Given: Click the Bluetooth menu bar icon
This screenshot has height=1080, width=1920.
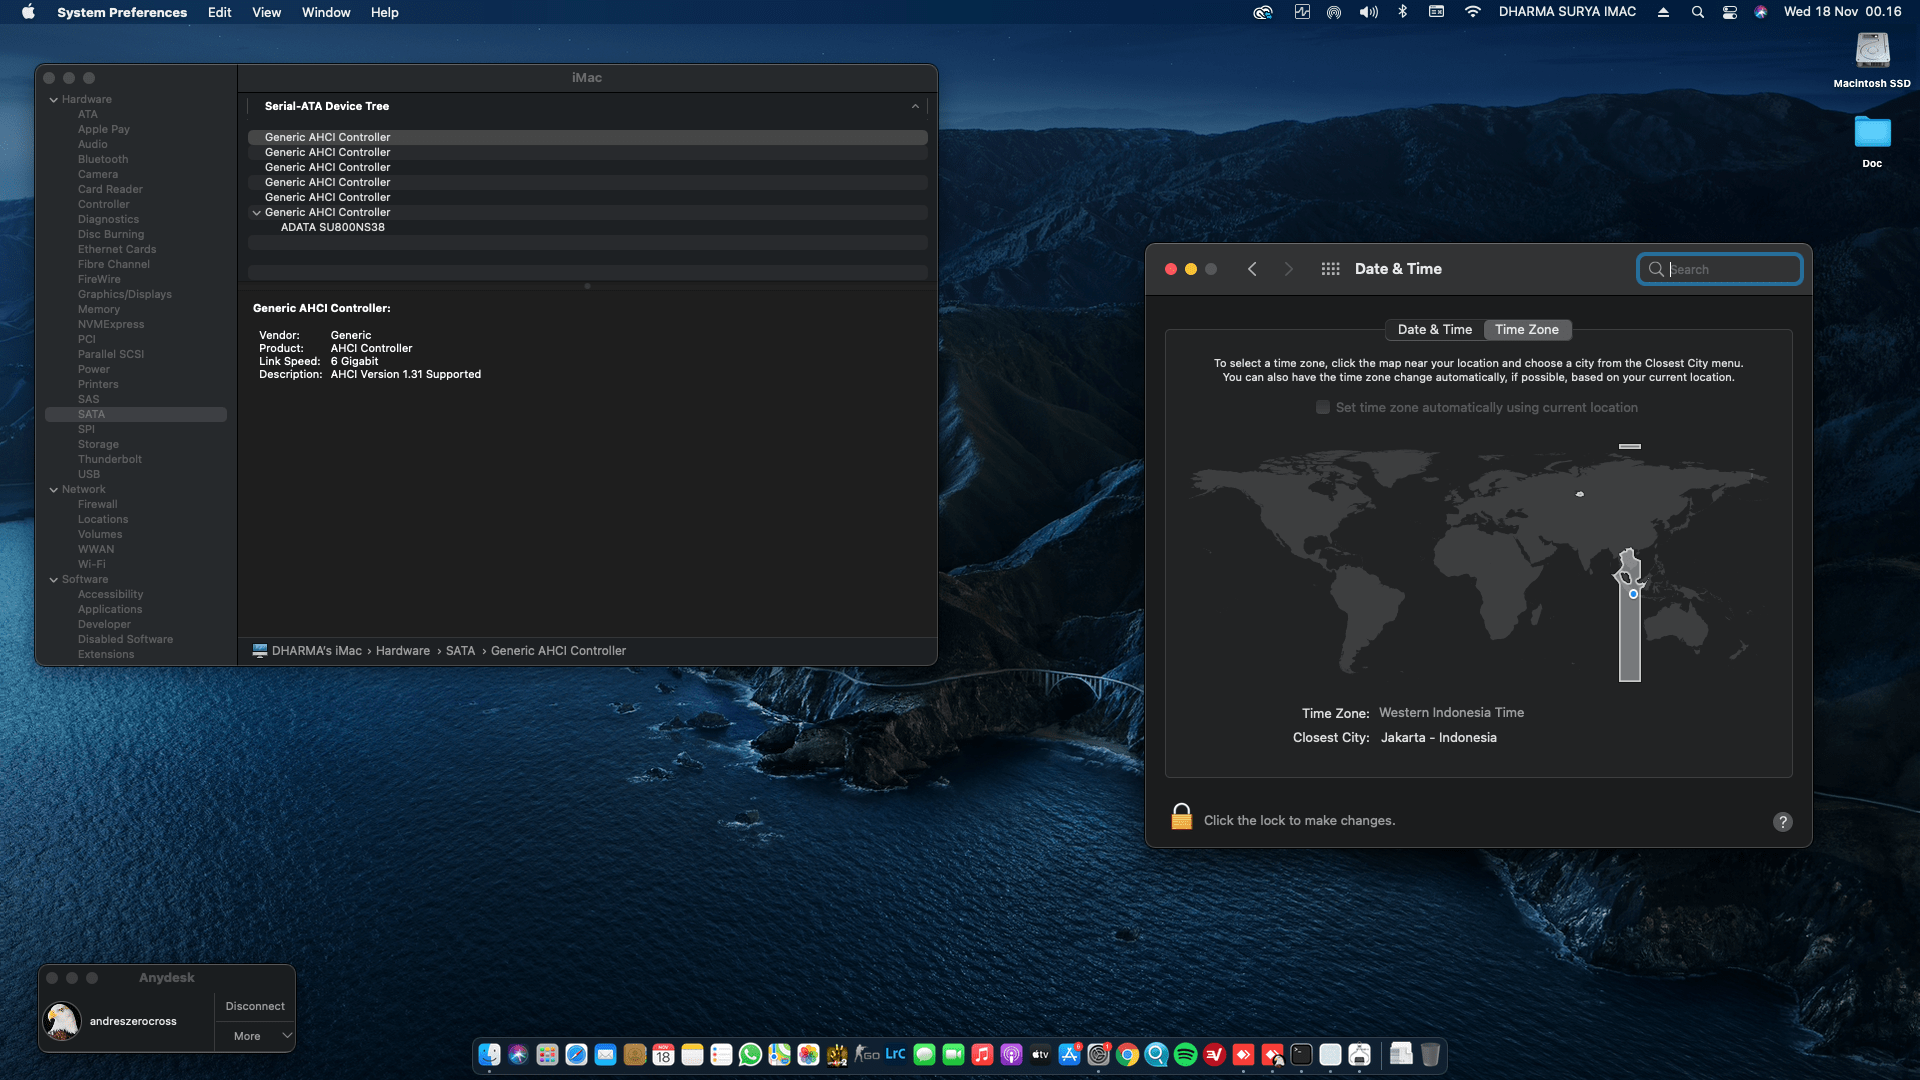Looking at the screenshot, I should tap(1402, 12).
